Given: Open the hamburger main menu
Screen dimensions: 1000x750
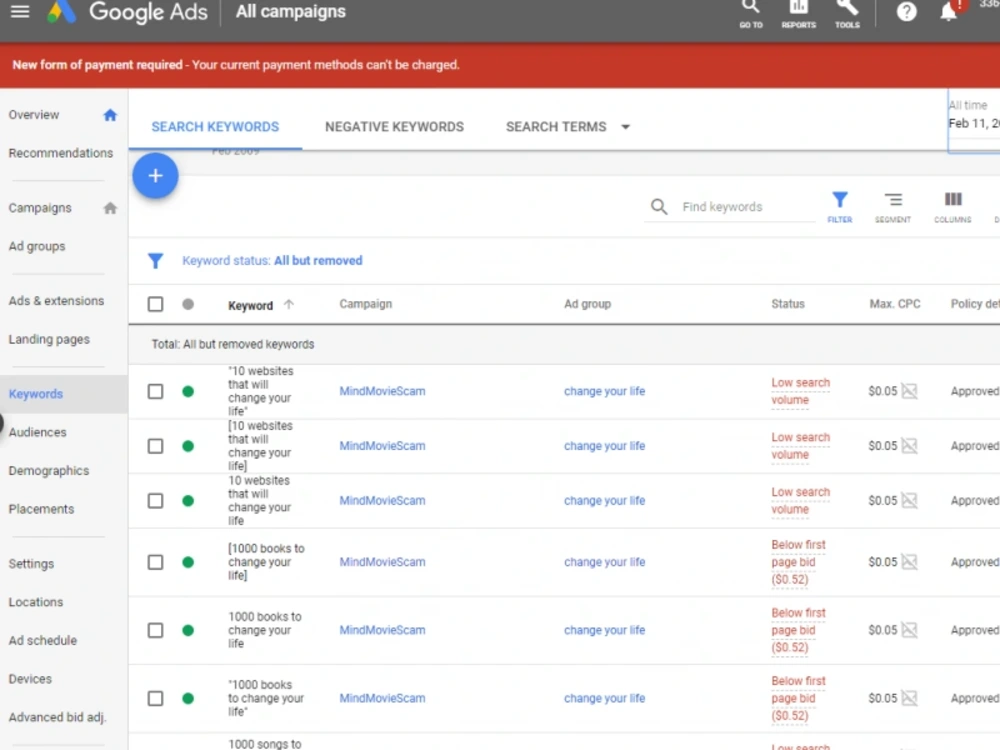Looking at the screenshot, I should (x=20, y=11).
